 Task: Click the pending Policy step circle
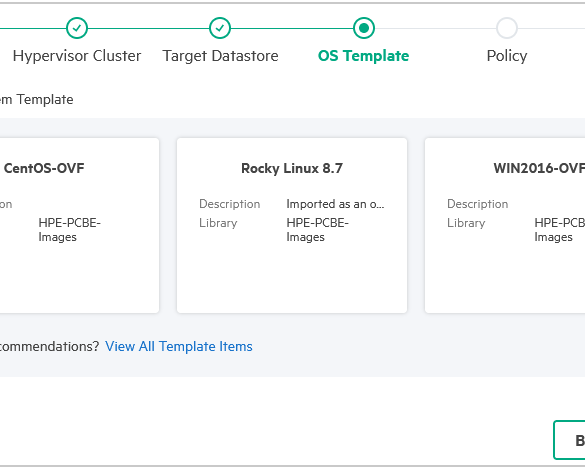click(507, 28)
